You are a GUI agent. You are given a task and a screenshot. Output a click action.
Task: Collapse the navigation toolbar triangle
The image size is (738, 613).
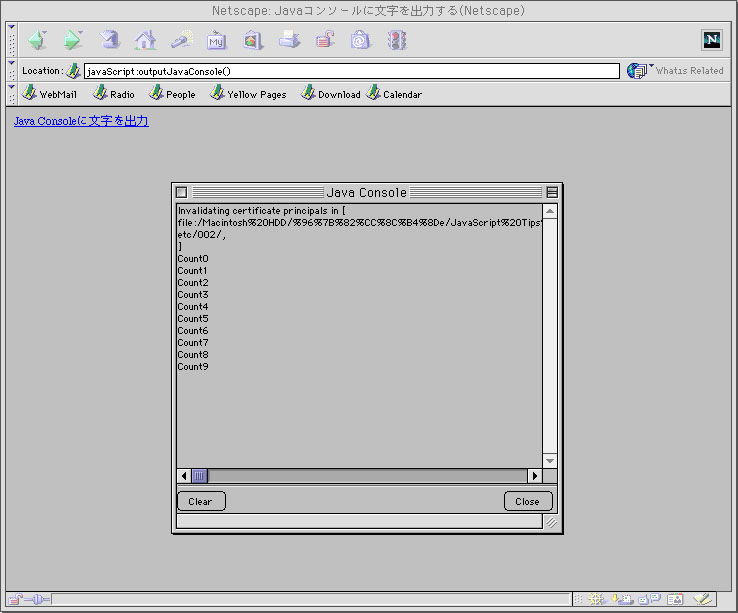12,27
